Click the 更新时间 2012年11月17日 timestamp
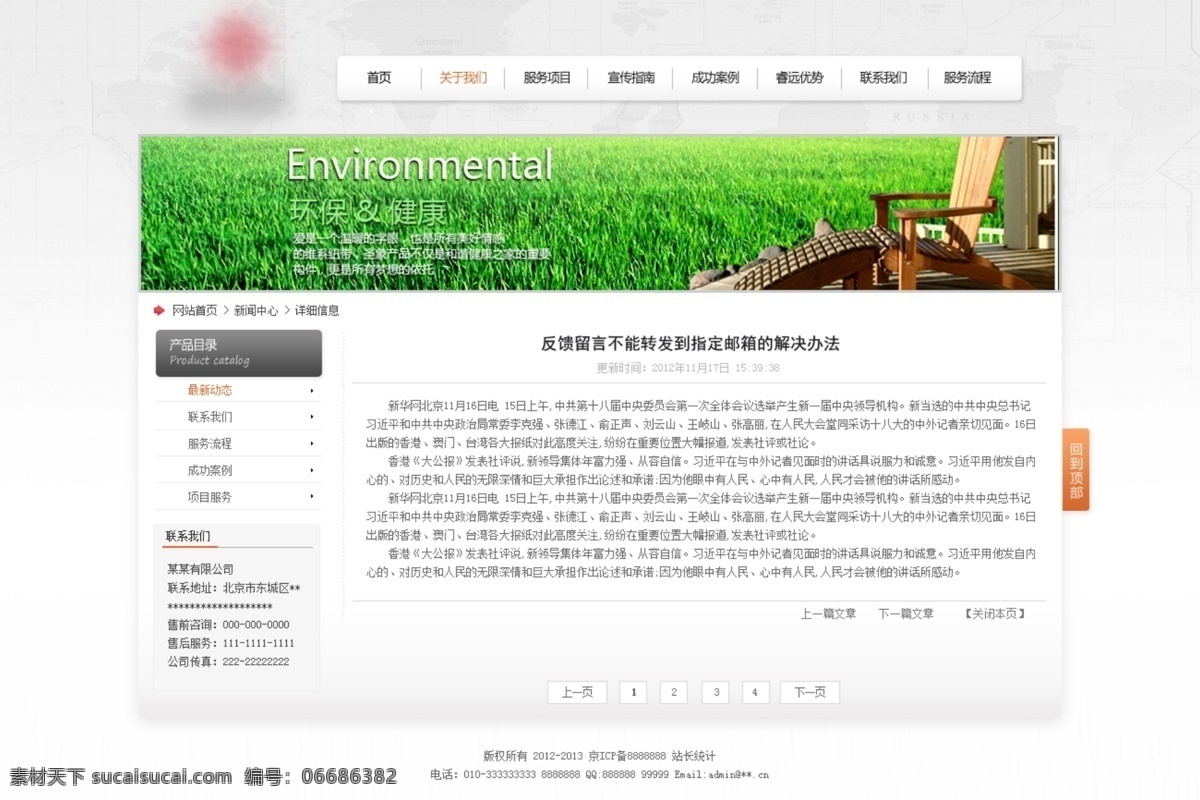Viewport: 1200px width, 800px height. click(688, 368)
